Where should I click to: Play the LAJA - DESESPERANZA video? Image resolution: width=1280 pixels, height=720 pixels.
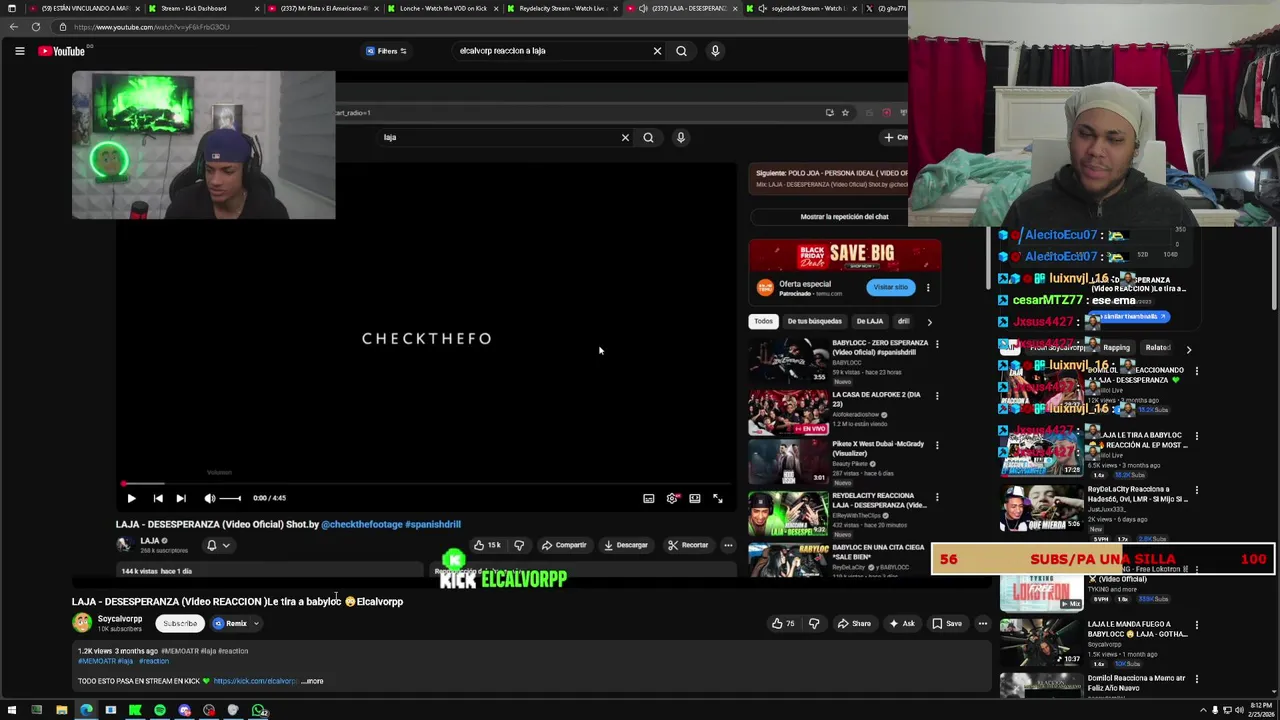(131, 498)
